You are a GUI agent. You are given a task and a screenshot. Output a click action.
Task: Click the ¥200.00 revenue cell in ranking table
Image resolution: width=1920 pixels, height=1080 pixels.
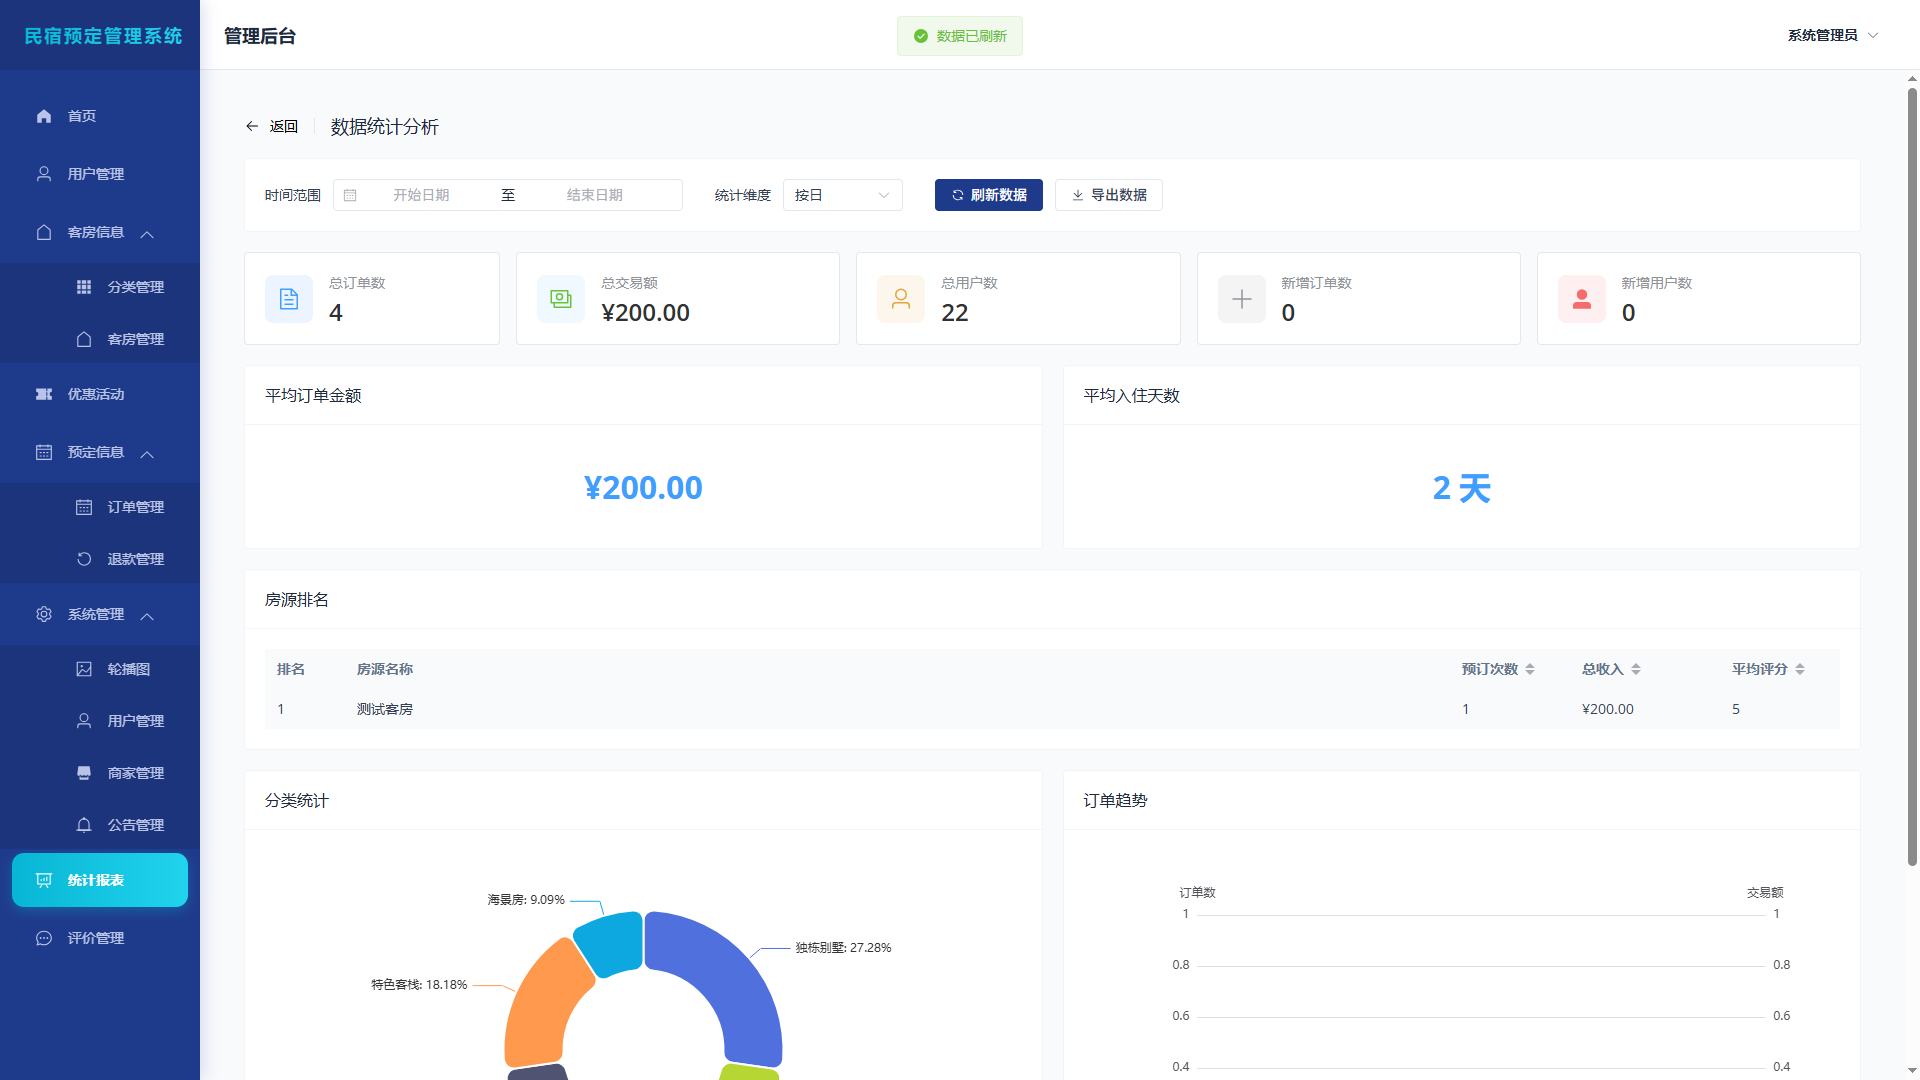pyautogui.click(x=1608, y=709)
